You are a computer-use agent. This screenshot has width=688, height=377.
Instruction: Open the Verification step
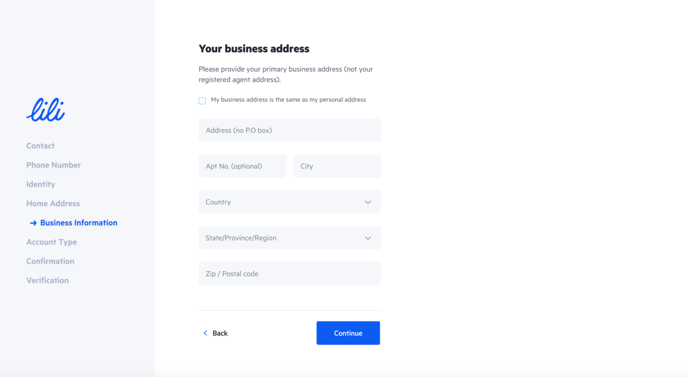pyautogui.click(x=47, y=280)
